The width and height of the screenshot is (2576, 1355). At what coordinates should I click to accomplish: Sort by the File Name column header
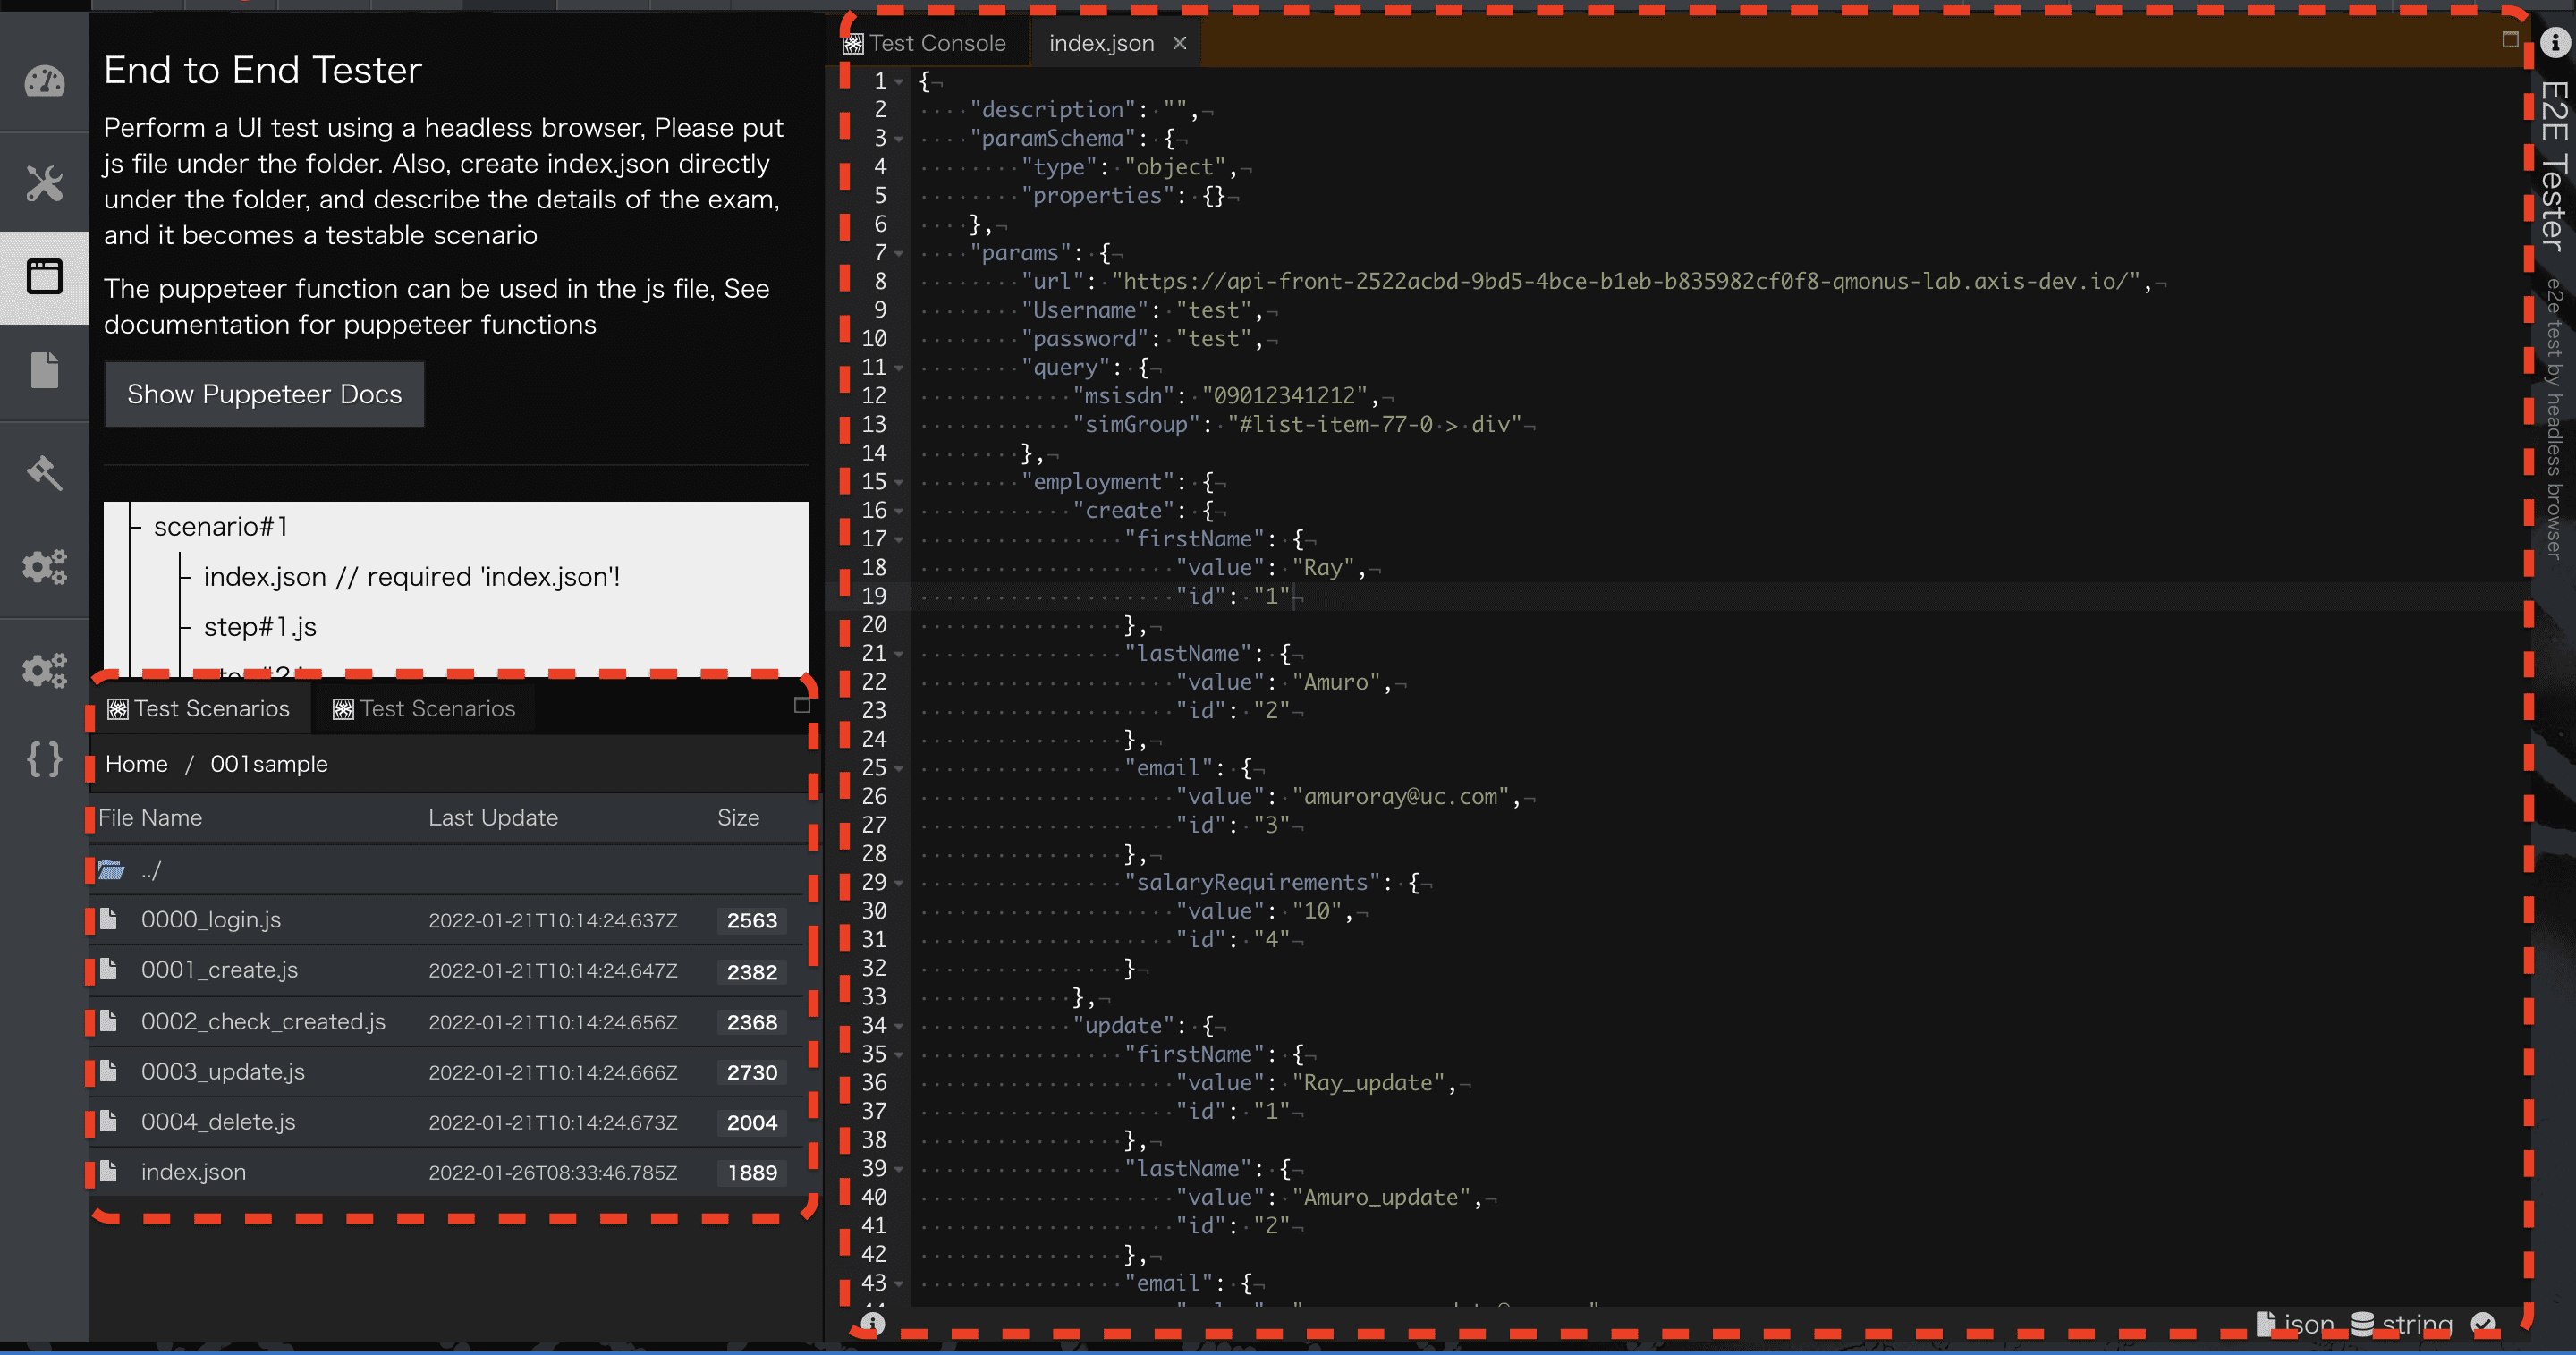[150, 817]
